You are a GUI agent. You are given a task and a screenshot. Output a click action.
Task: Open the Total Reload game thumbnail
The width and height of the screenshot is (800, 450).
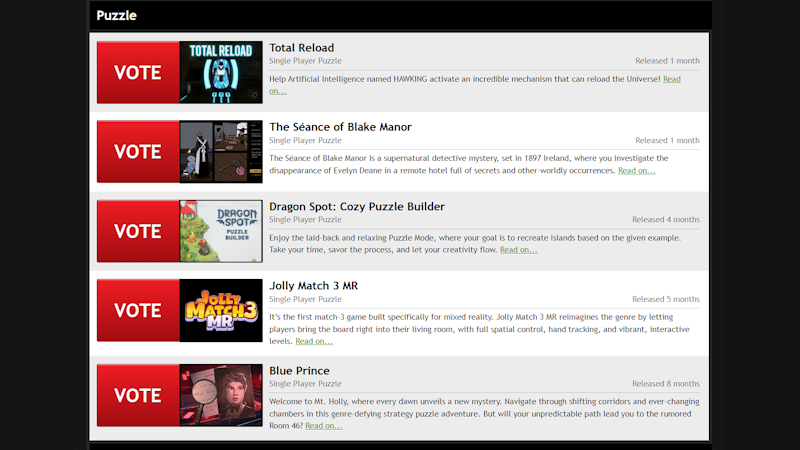pos(221,72)
